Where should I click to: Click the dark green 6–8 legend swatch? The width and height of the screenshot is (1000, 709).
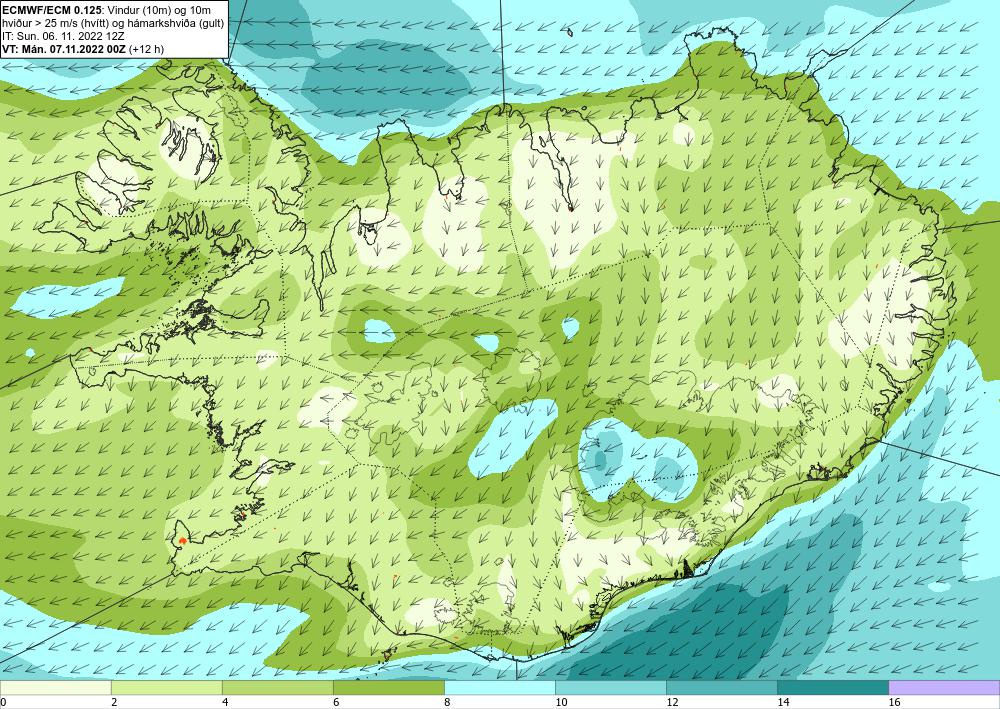pos(388,687)
